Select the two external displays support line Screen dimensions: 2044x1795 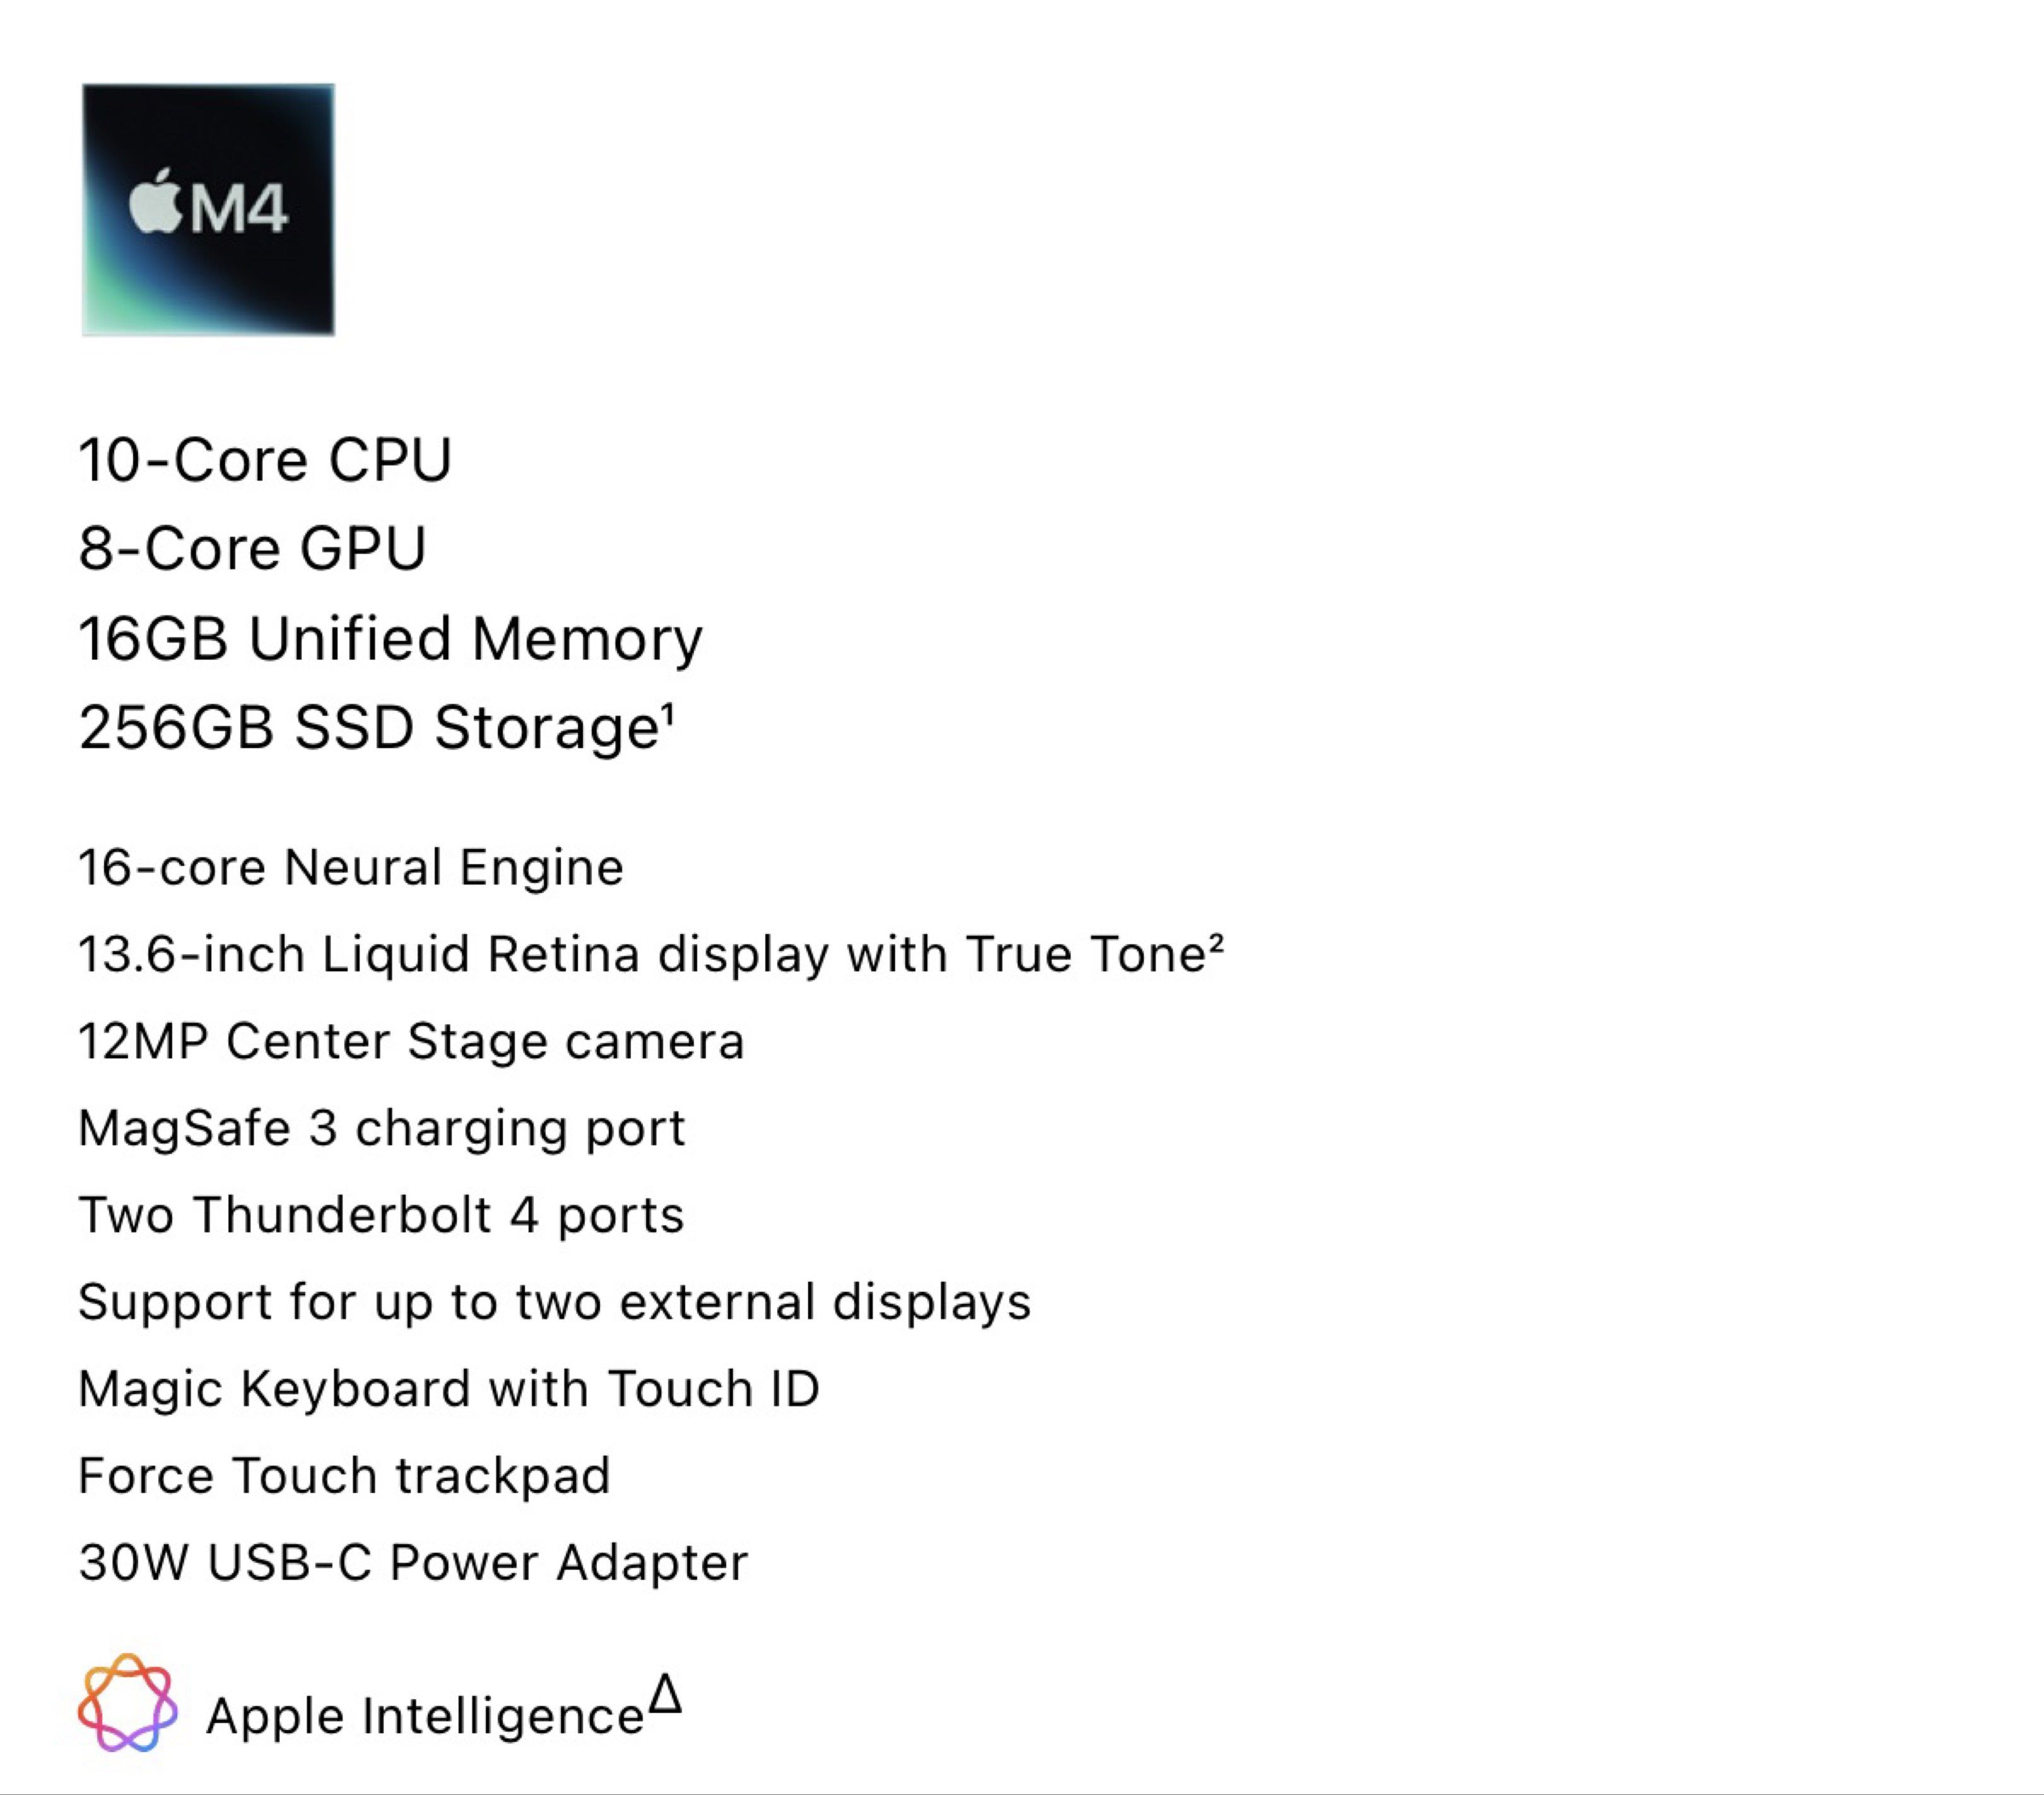tap(554, 1302)
